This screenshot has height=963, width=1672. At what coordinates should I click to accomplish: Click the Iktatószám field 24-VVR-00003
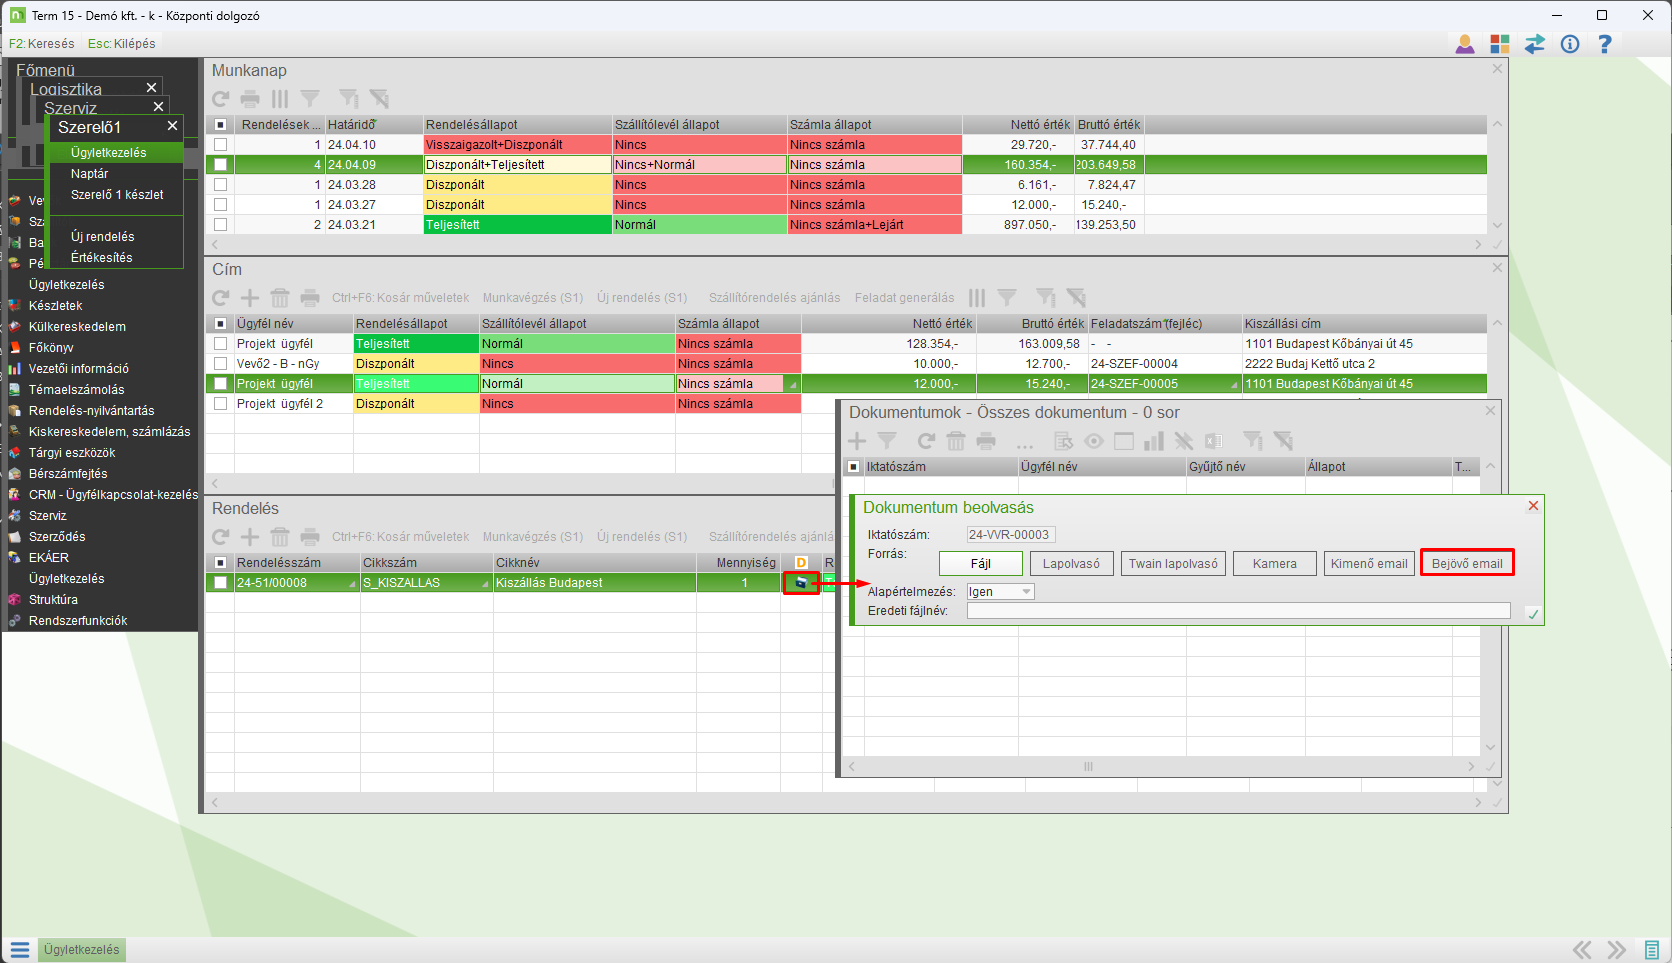tap(1010, 535)
